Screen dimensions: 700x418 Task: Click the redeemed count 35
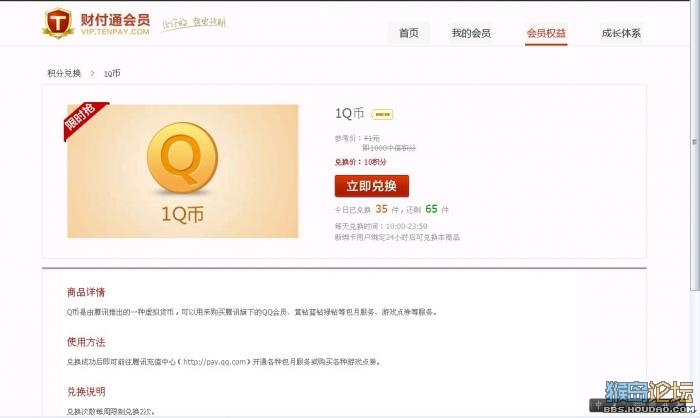pos(381,209)
